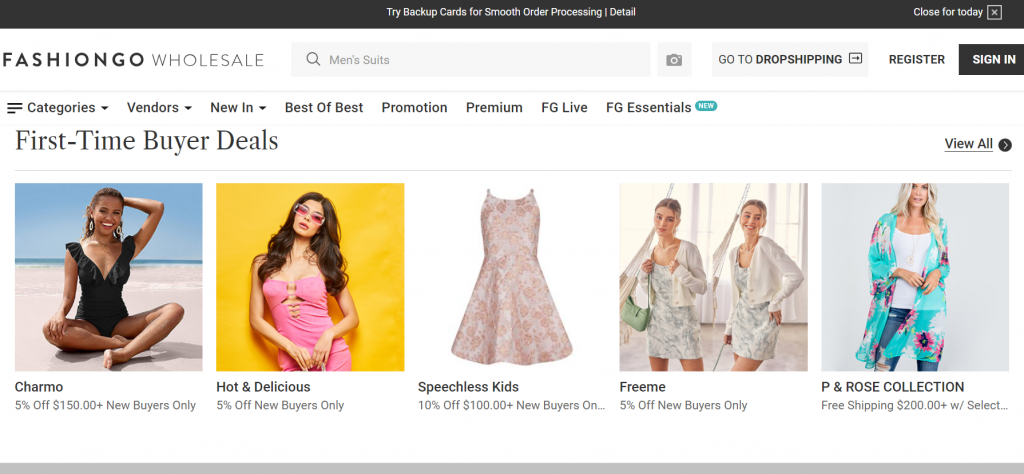The image size is (1024, 474).
Task: Click Hot & Delicious '5% Off New Buyers Only'
Action: 280,405
